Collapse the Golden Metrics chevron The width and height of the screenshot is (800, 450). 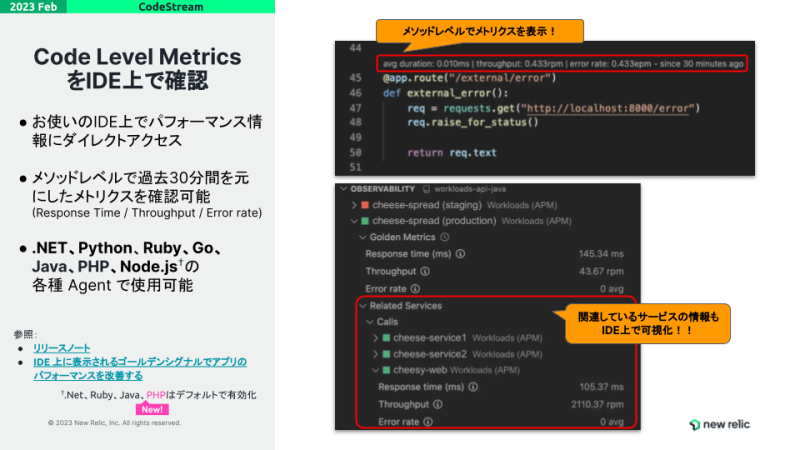(x=363, y=237)
